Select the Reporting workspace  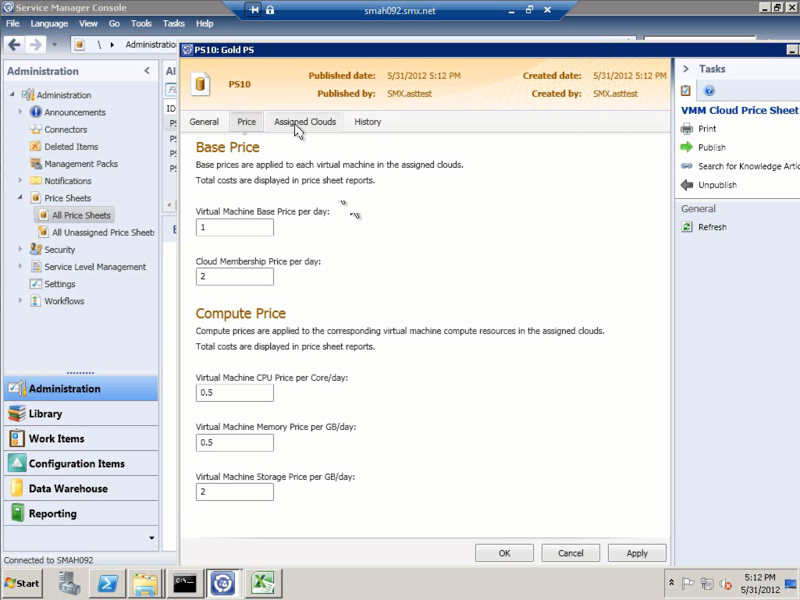81,514
